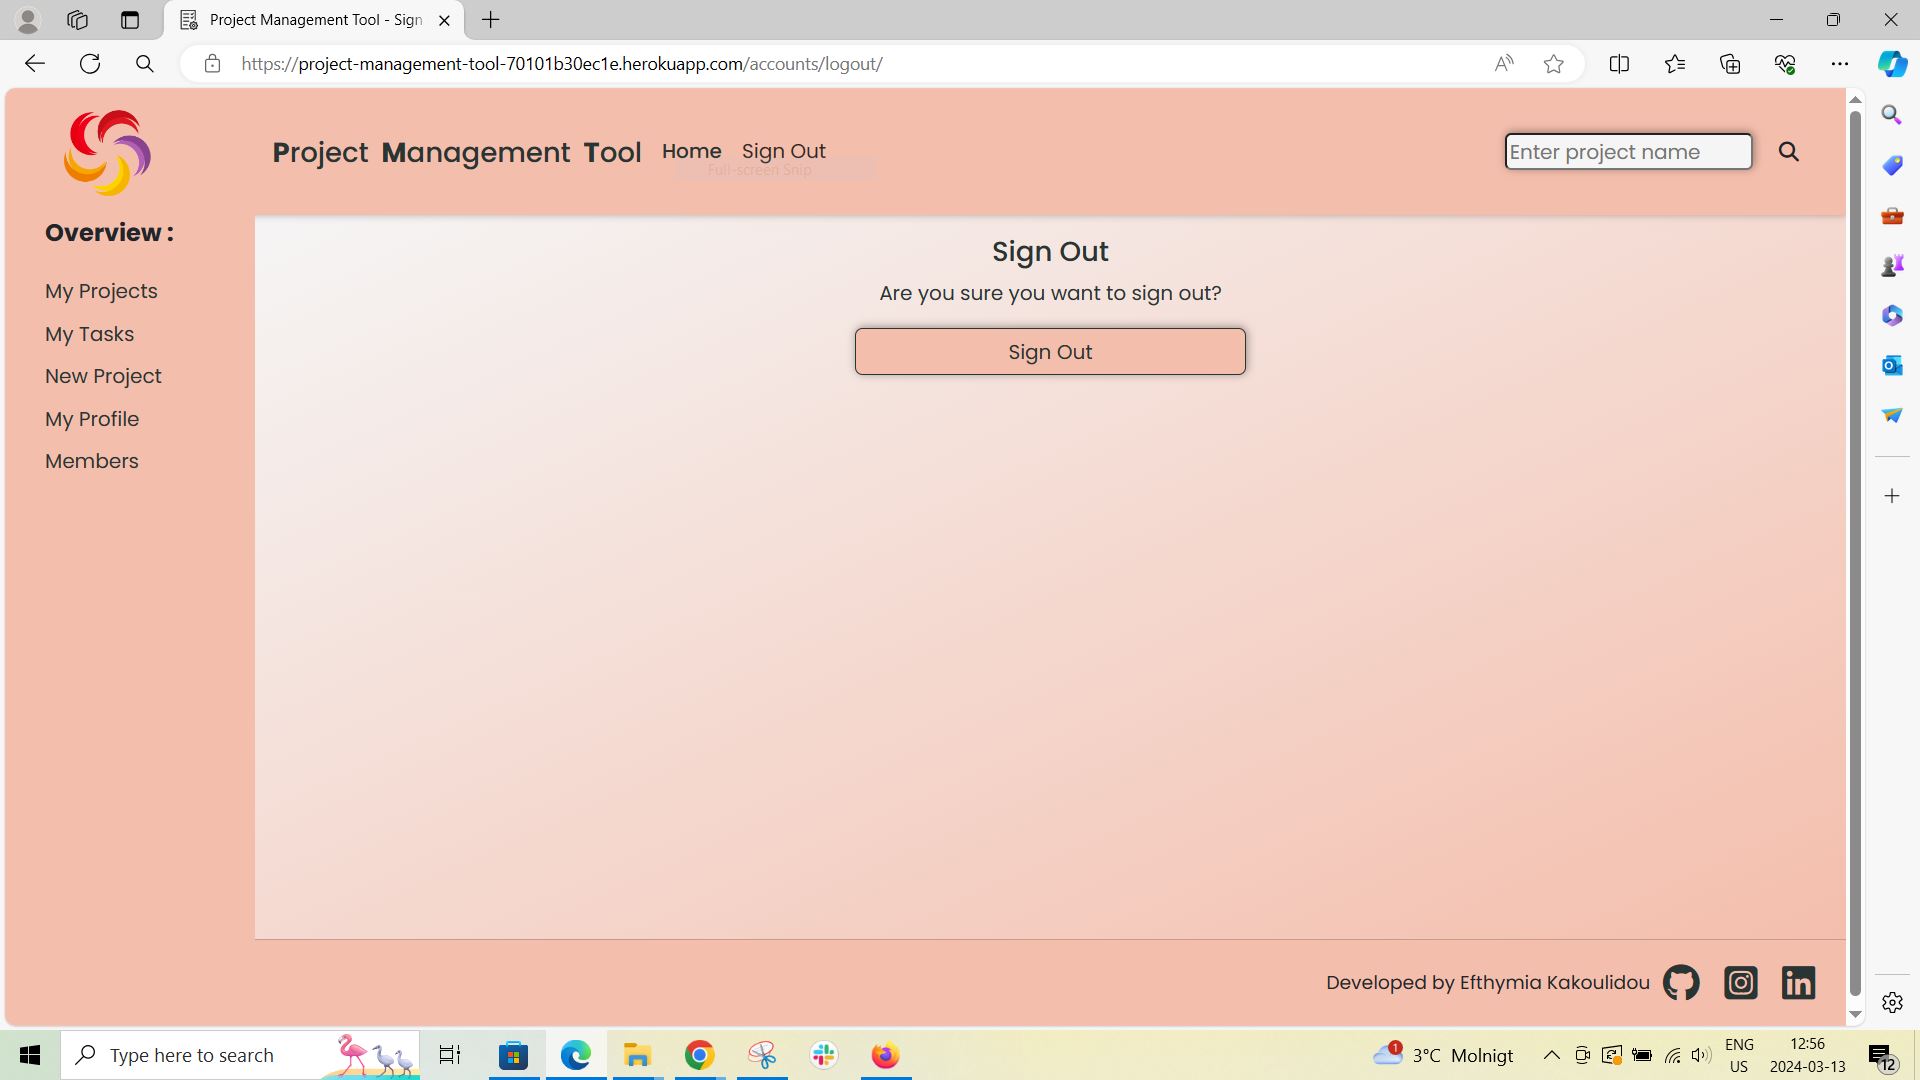Image resolution: width=1920 pixels, height=1080 pixels.
Task: Open Snipping Tool from the taskbar
Action: [761, 1054]
